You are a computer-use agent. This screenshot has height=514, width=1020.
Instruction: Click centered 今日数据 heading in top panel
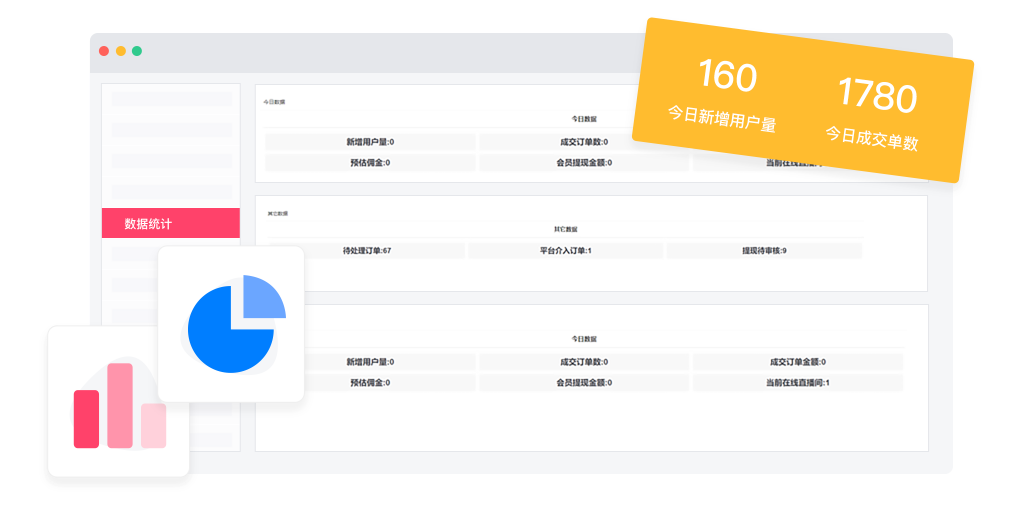coord(583,119)
